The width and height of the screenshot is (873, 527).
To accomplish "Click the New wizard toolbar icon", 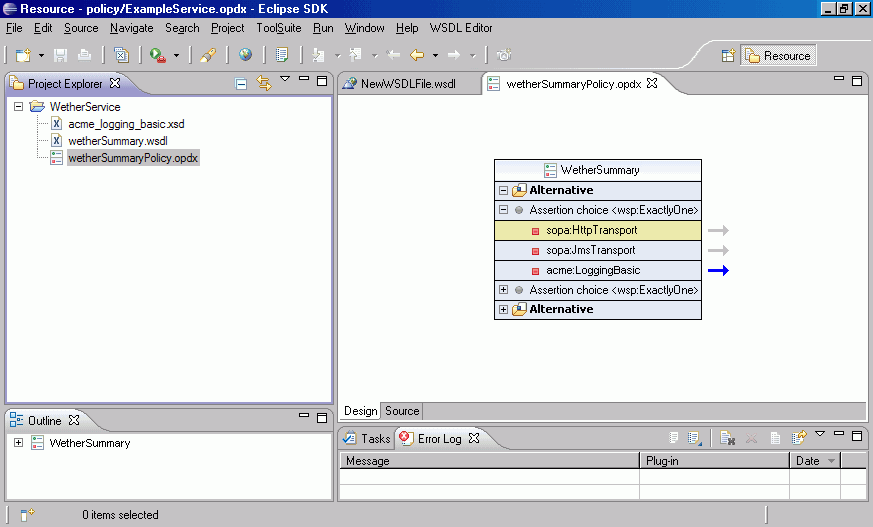I will click(23, 55).
